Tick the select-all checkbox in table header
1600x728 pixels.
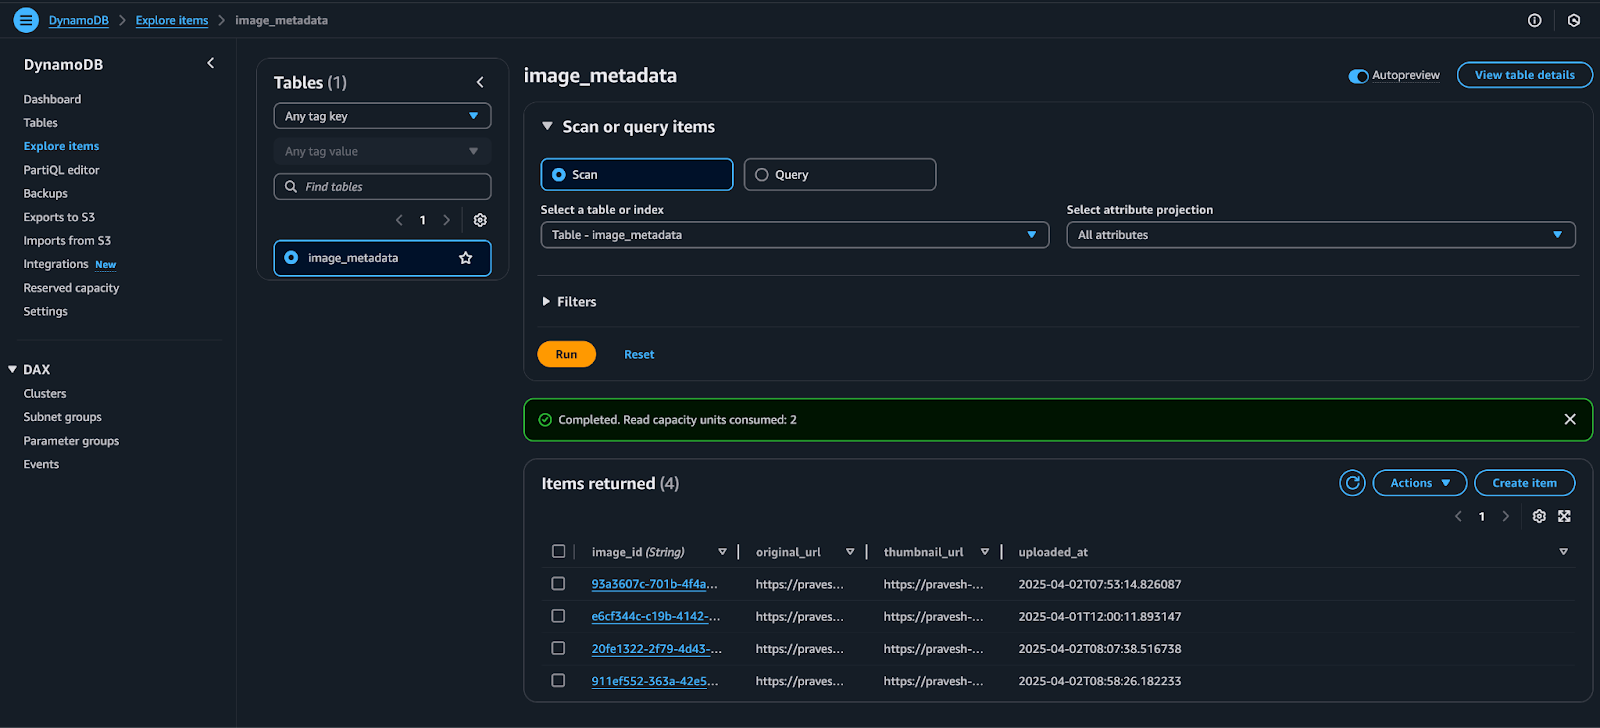(558, 552)
